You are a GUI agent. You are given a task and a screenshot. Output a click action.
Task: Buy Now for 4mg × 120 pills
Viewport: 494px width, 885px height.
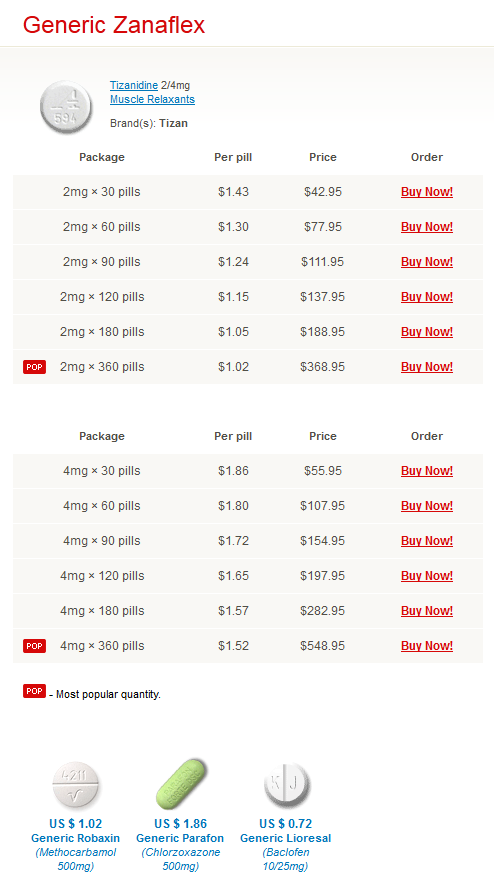(x=427, y=576)
